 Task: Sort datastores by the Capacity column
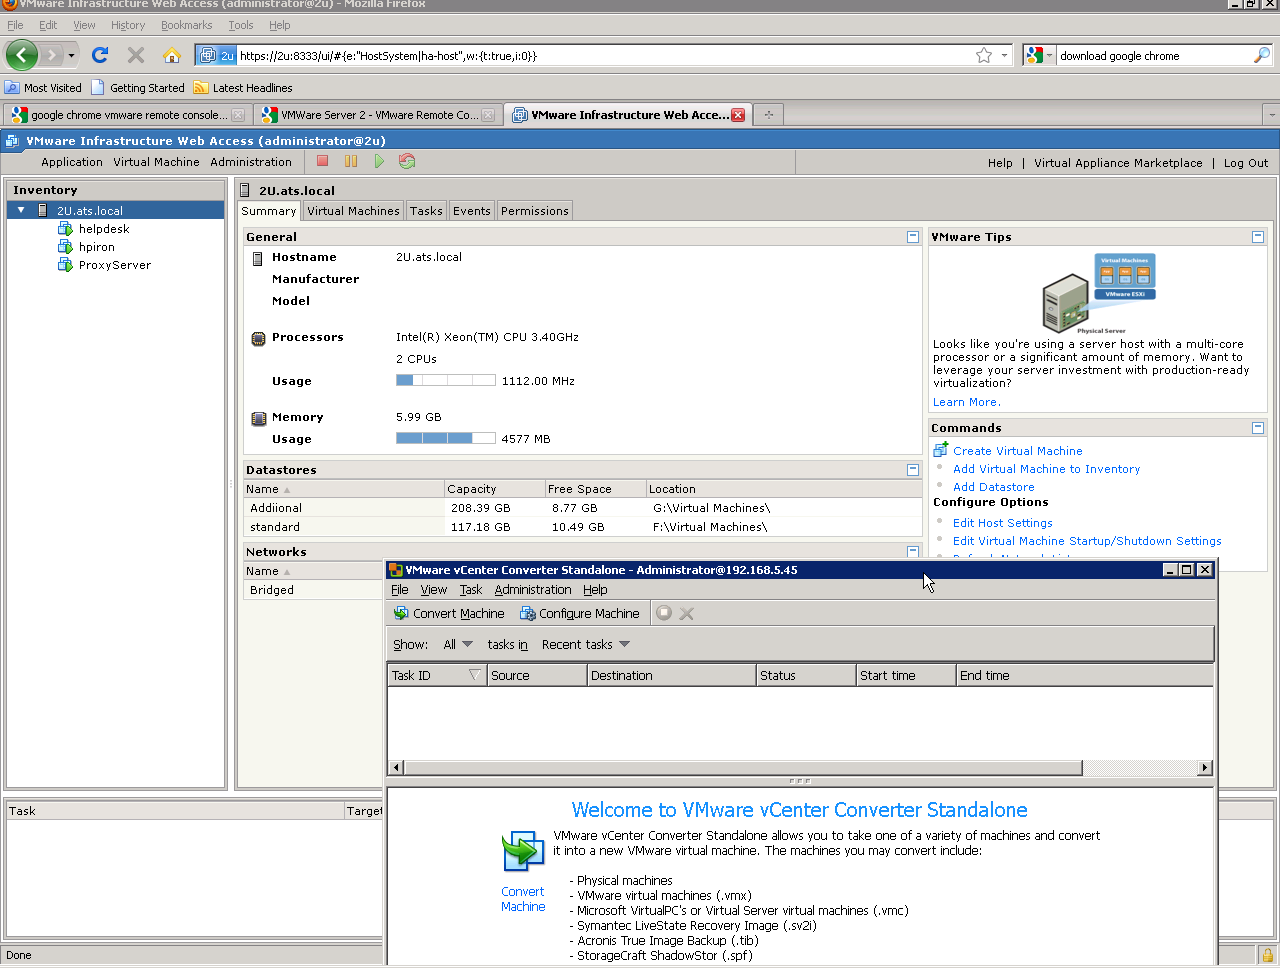(x=494, y=489)
